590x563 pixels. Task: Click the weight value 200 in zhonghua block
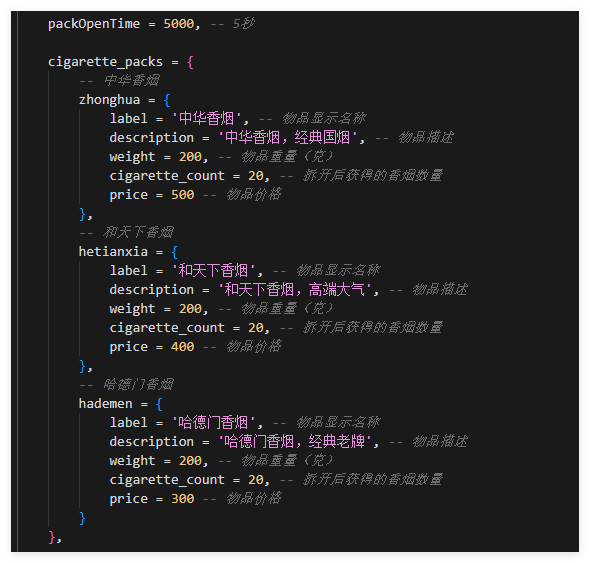pos(190,157)
